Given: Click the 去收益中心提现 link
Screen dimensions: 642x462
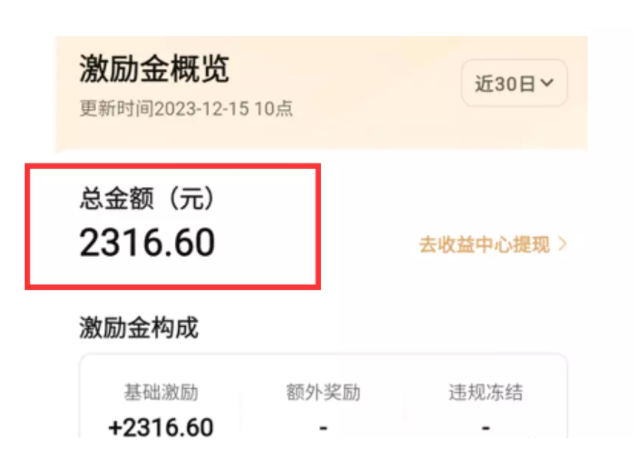Looking at the screenshot, I should (x=484, y=244).
